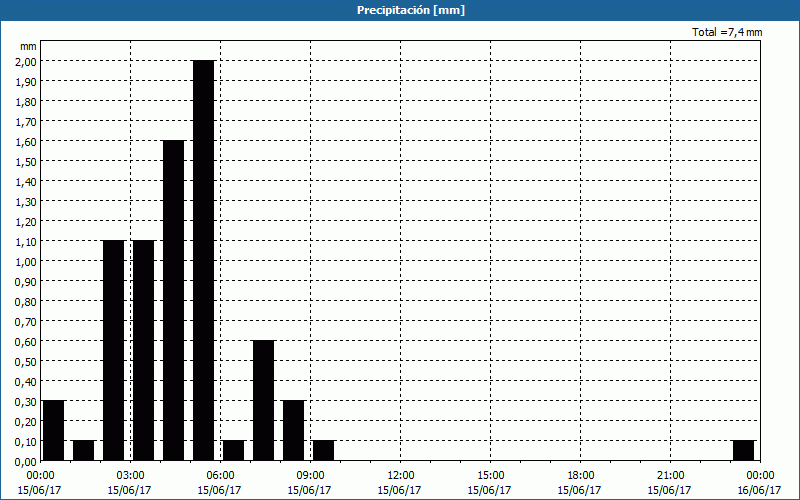The height and width of the screenshot is (500, 800).
Task: Click the 1,50 y-axis label
Action: click(x=28, y=161)
